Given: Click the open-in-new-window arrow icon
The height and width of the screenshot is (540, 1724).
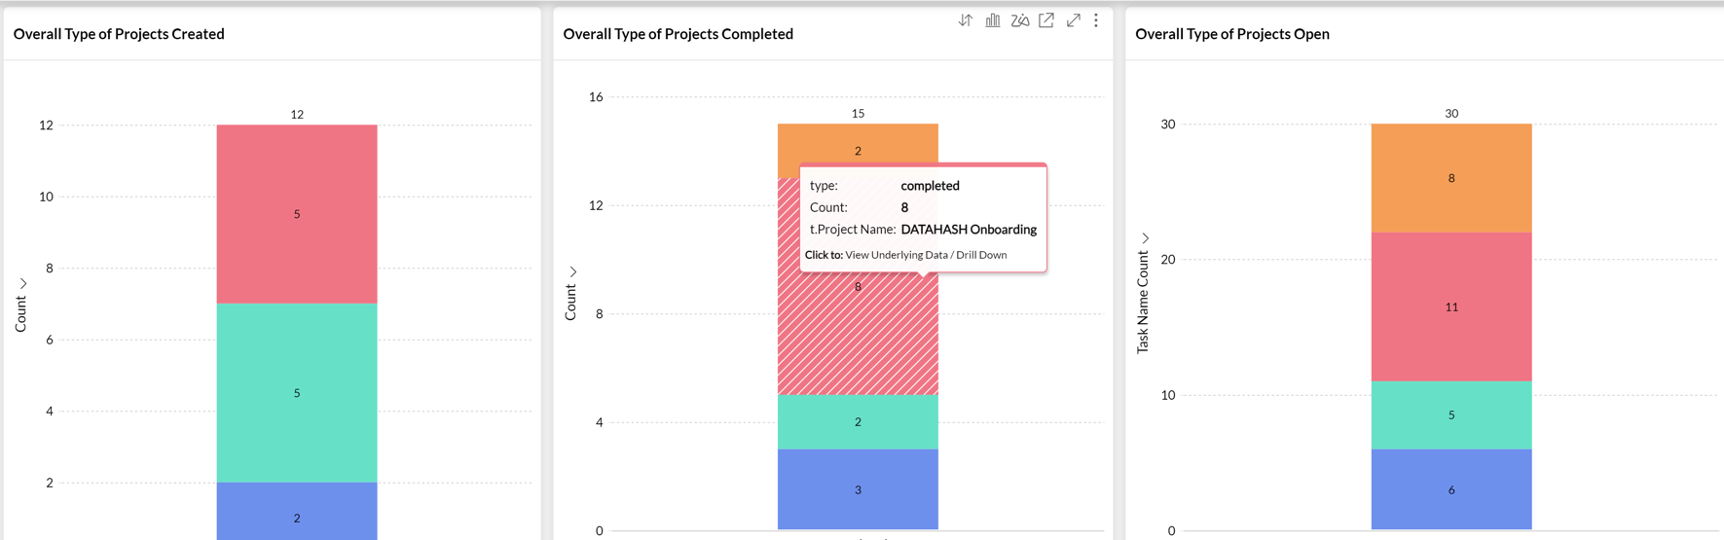Looking at the screenshot, I should [1046, 20].
